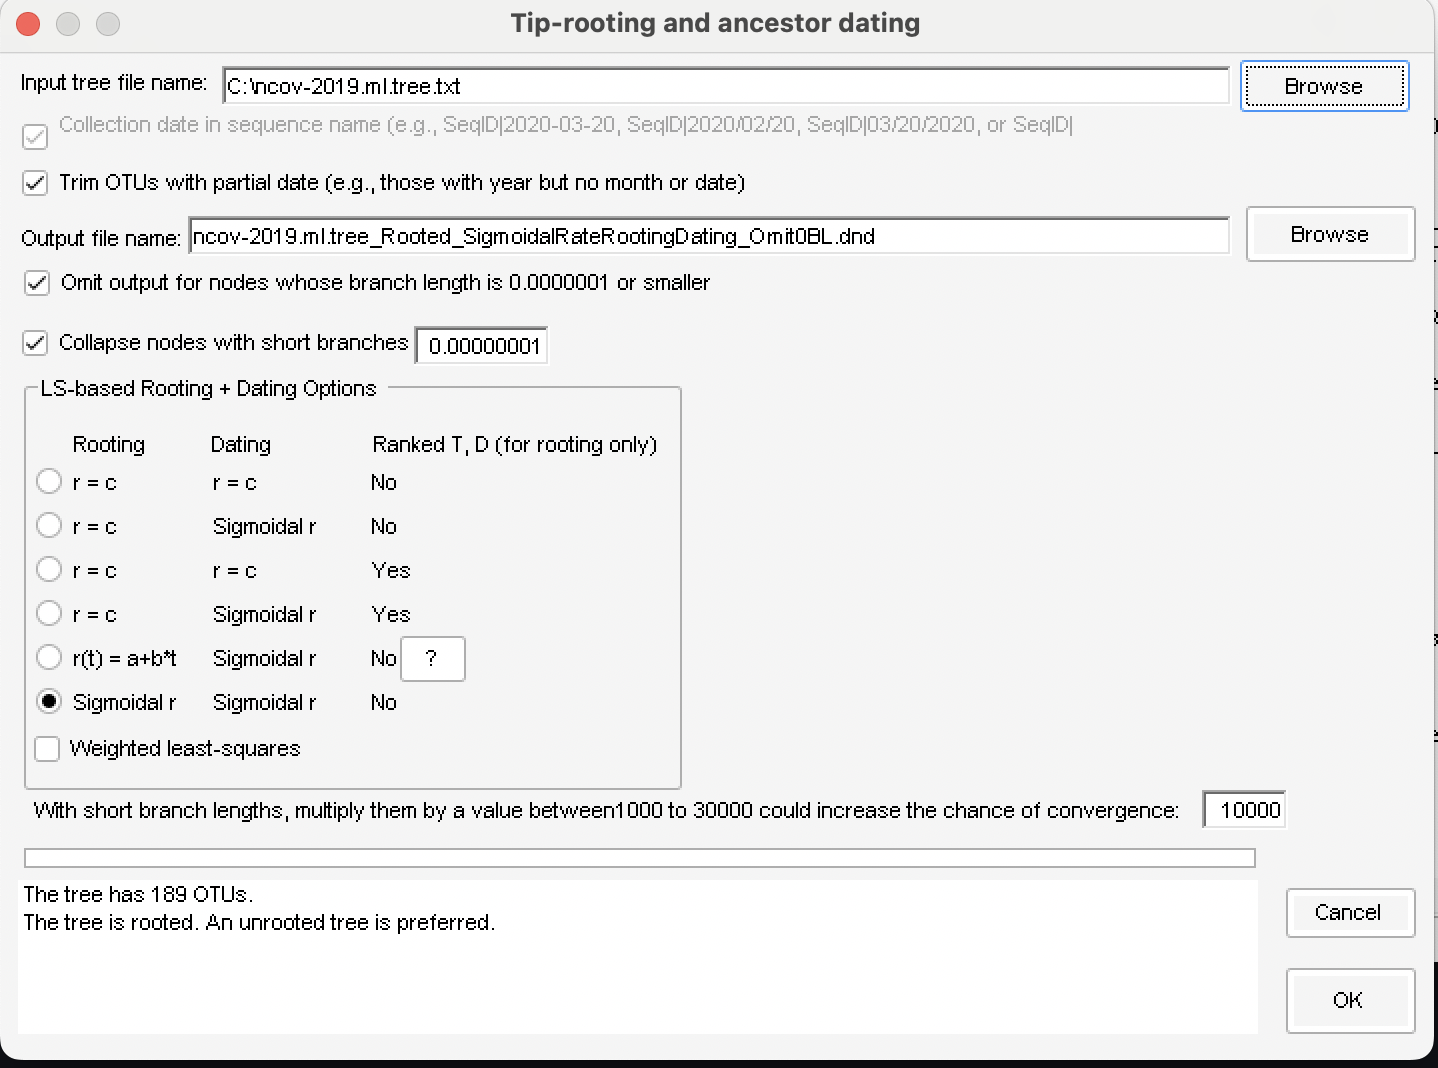Click the 'Dating' column header
The height and width of the screenshot is (1068, 1438).
(x=241, y=444)
